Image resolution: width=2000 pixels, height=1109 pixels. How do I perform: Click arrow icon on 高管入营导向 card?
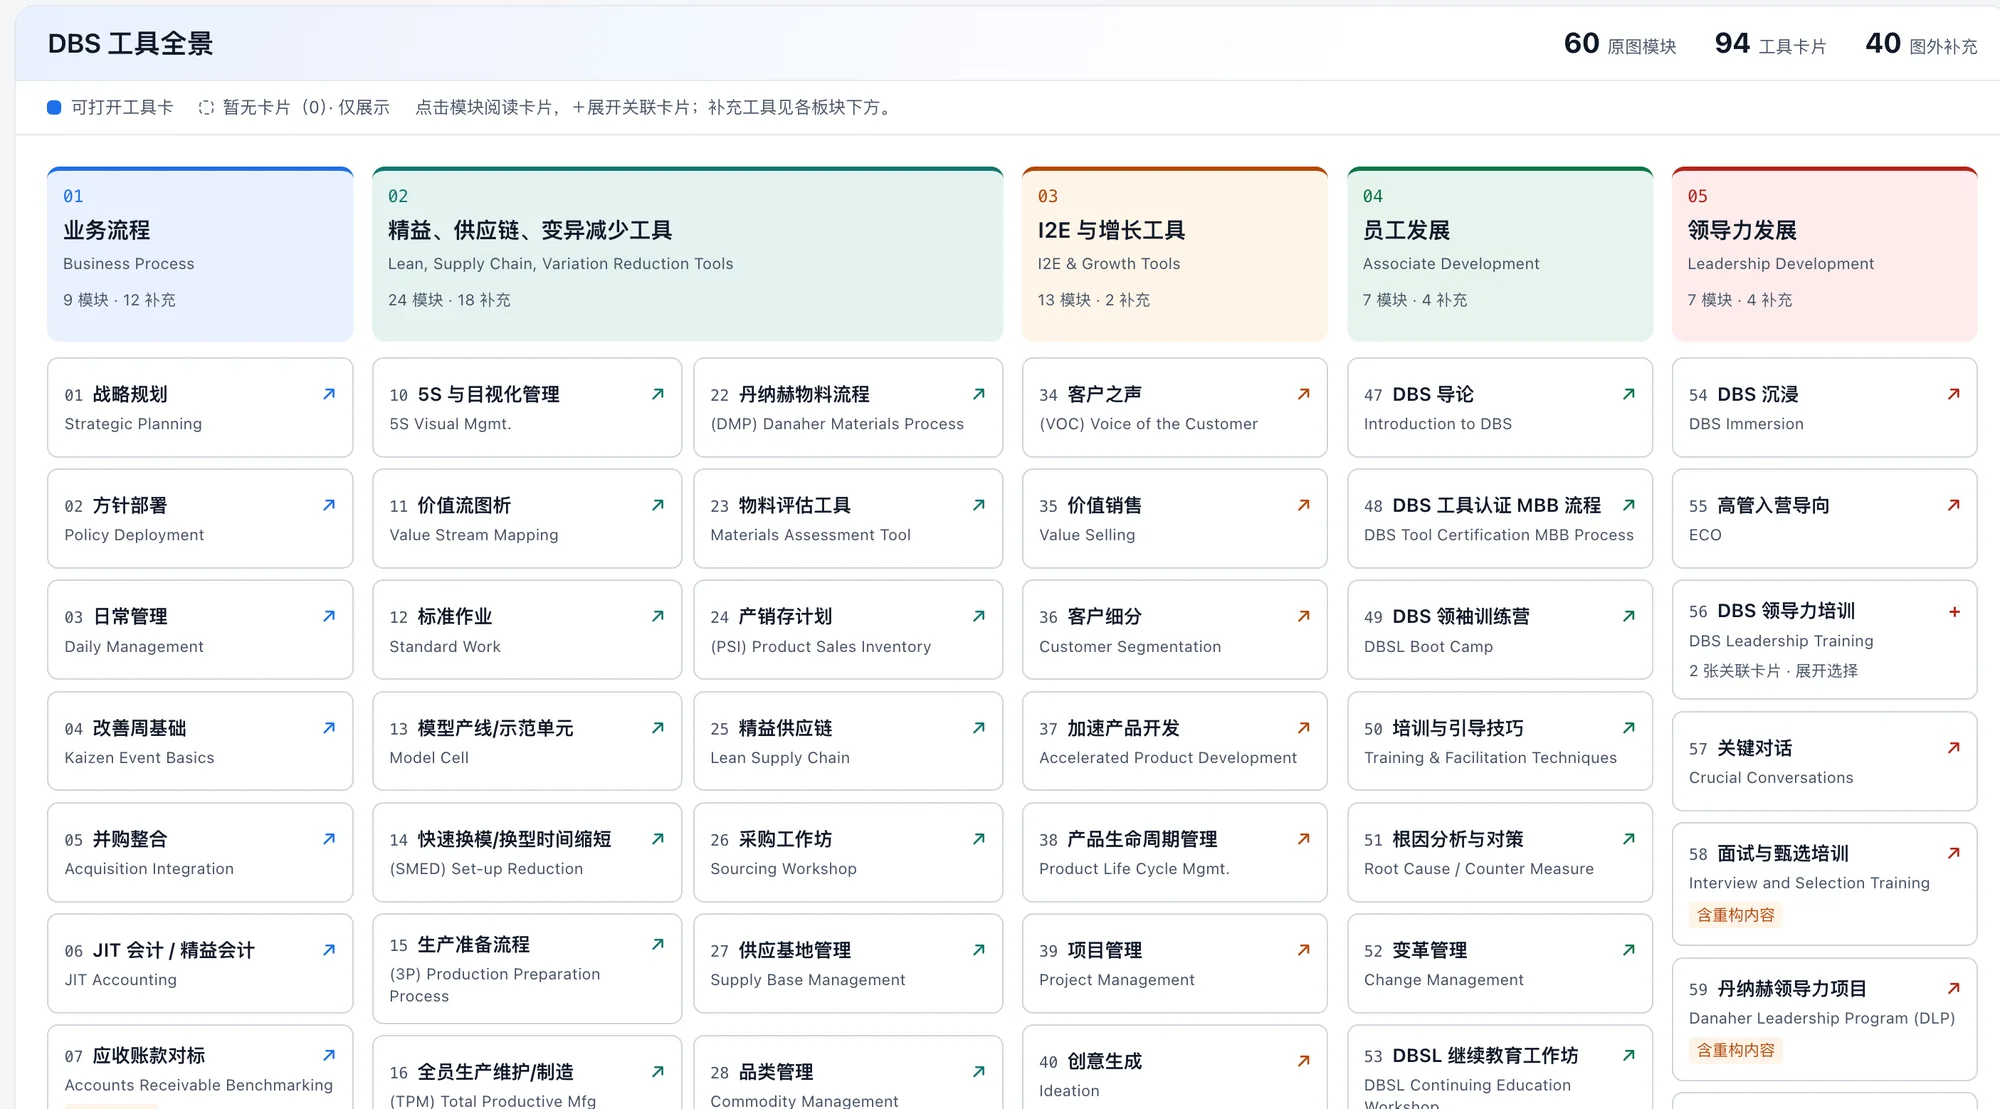(x=1954, y=505)
